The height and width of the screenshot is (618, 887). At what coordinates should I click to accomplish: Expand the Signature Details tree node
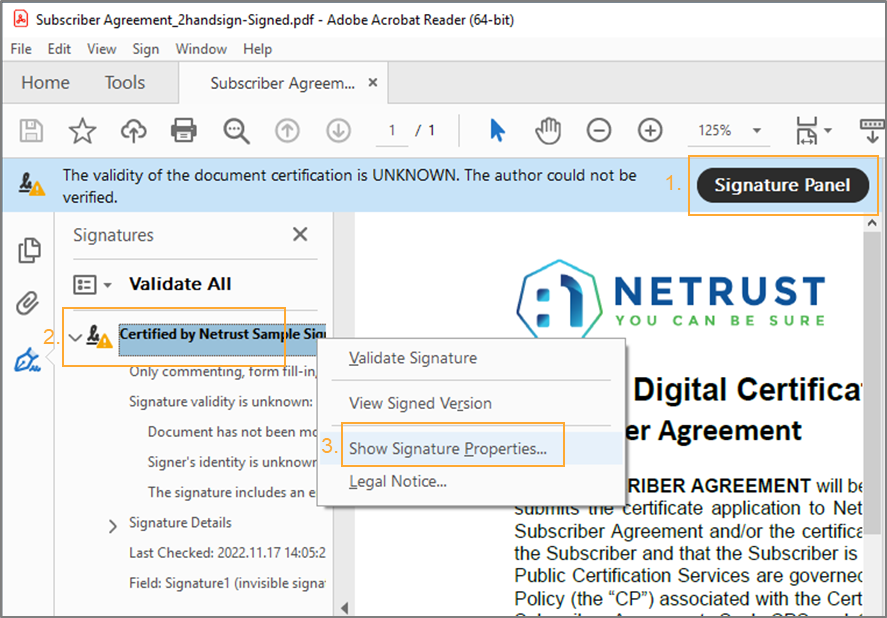(113, 525)
